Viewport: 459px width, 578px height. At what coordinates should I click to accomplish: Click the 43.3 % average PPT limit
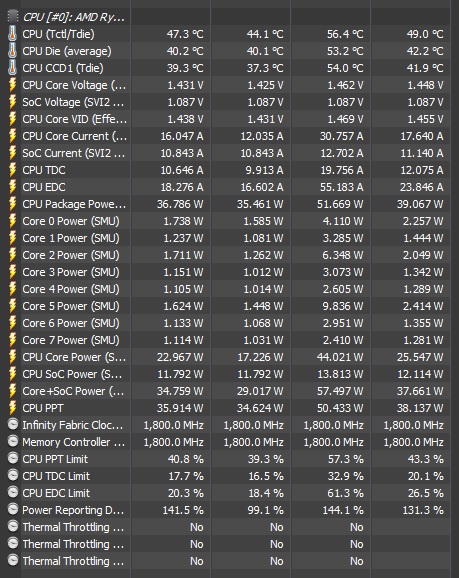[x=425, y=459]
